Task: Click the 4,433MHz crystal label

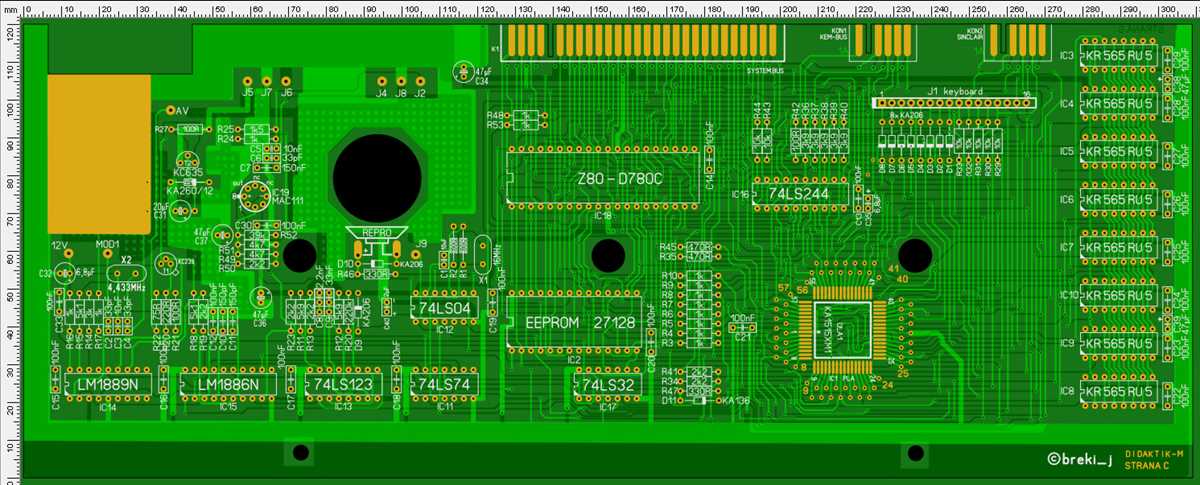Action: coord(126,287)
